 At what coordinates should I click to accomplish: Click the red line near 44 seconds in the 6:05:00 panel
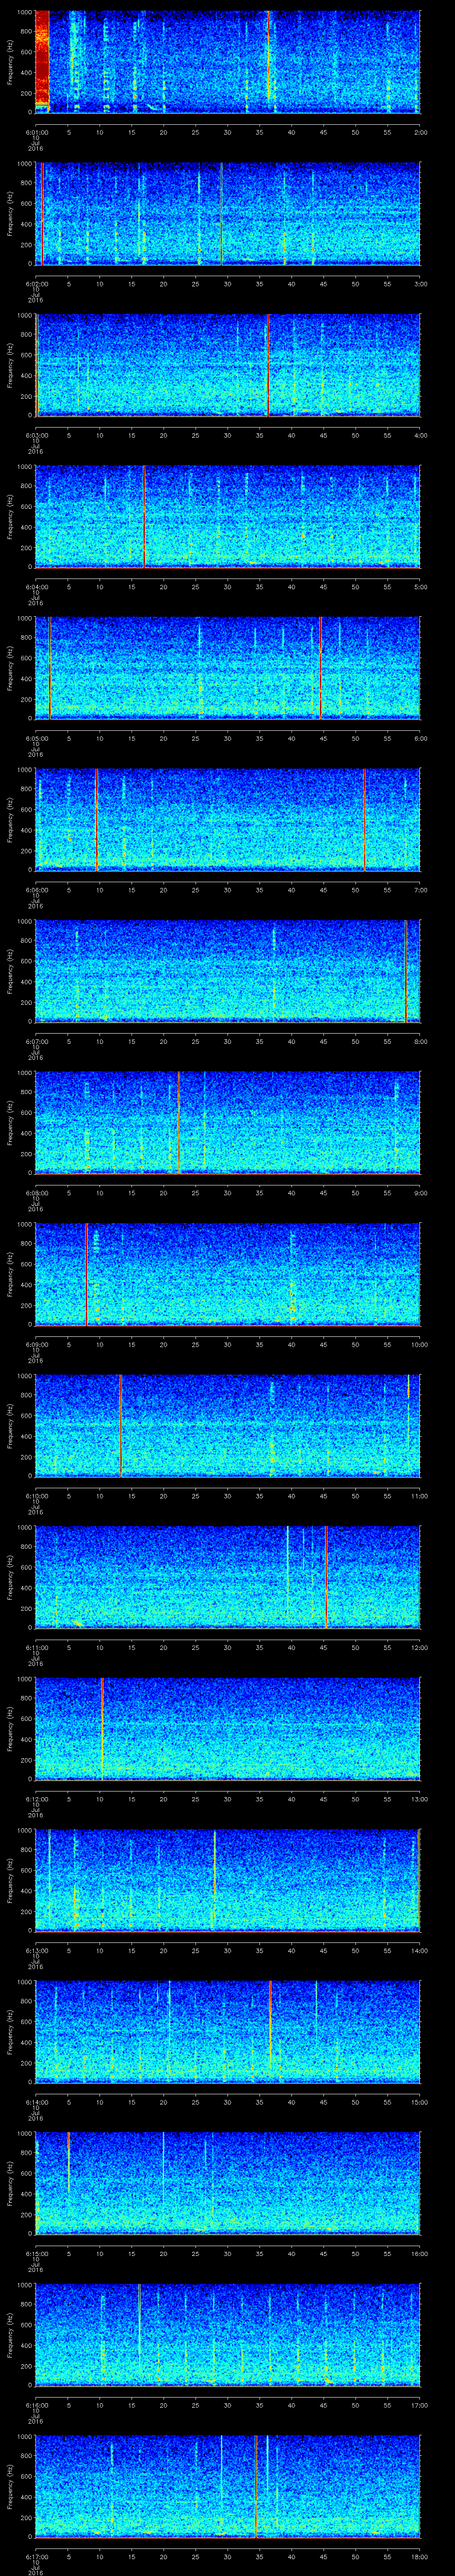[x=320, y=668]
